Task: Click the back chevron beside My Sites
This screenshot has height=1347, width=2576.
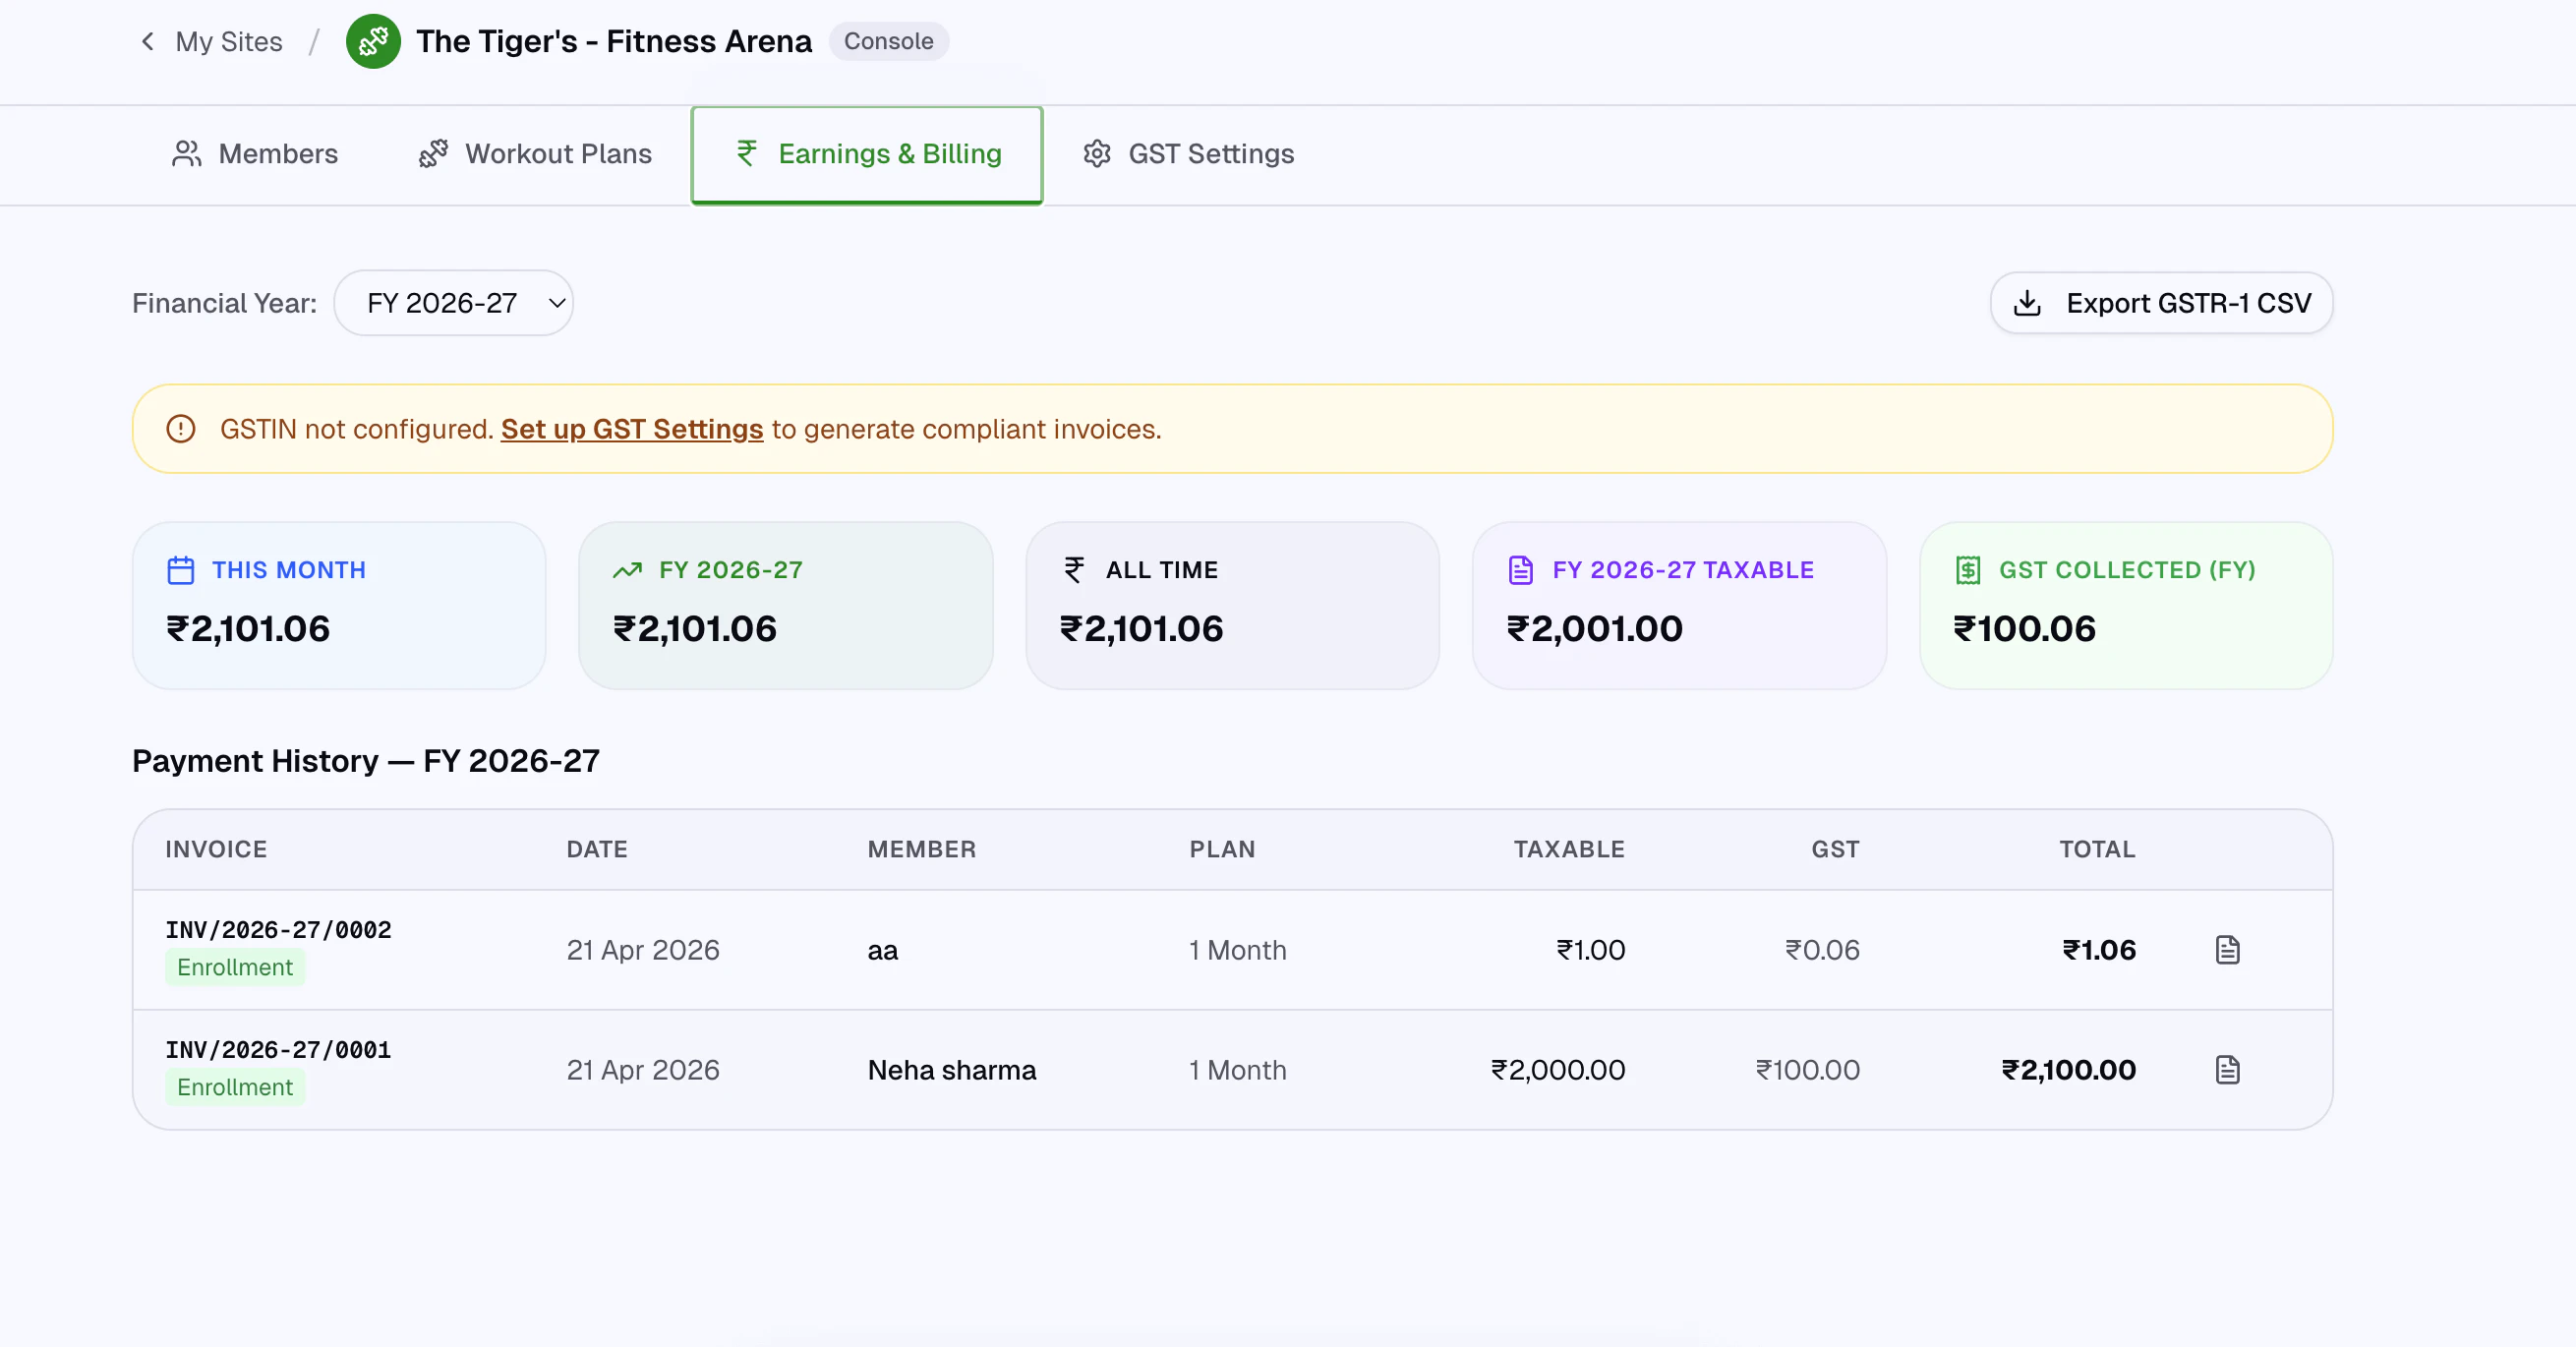Action: (x=148, y=41)
